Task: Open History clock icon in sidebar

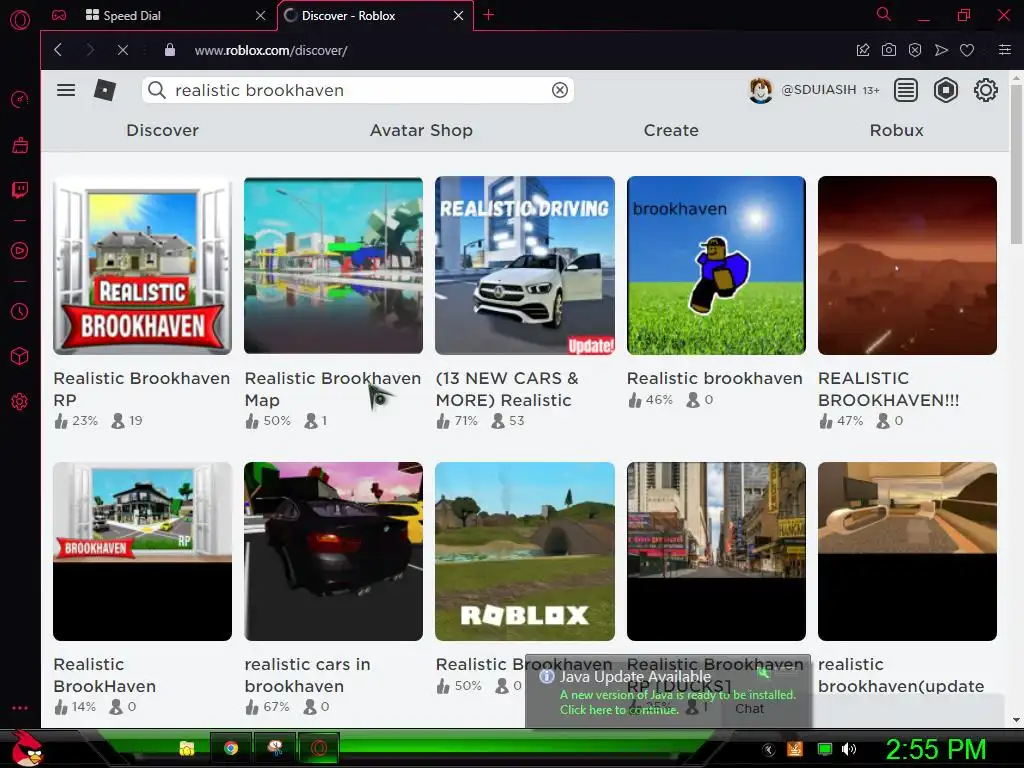Action: point(20,312)
